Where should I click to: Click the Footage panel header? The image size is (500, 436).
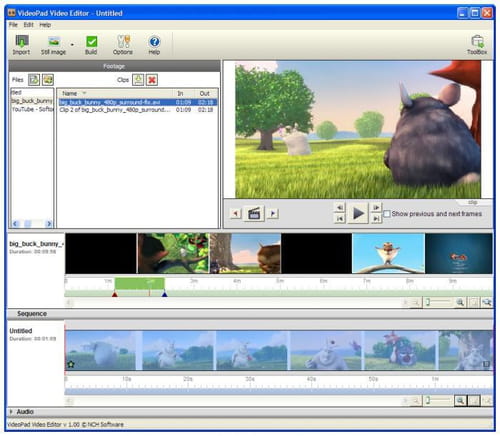(114, 66)
